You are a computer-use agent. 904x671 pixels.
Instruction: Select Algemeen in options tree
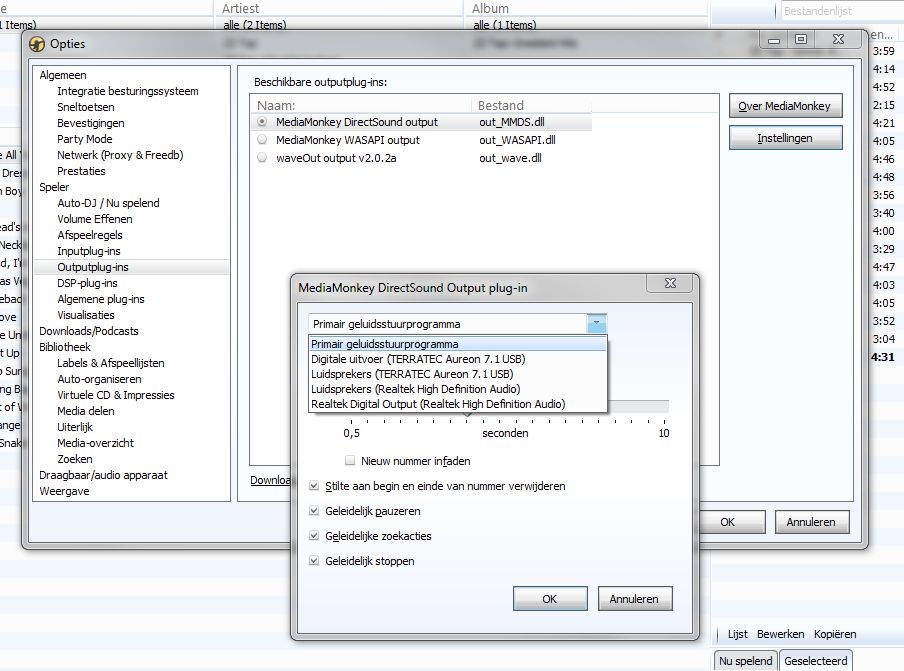(x=63, y=75)
